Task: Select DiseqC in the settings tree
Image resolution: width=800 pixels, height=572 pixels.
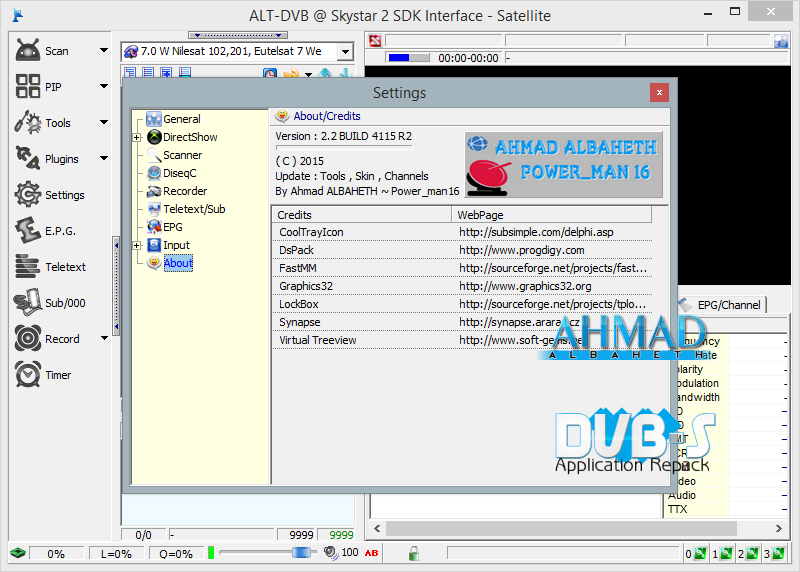Action: pos(180,173)
